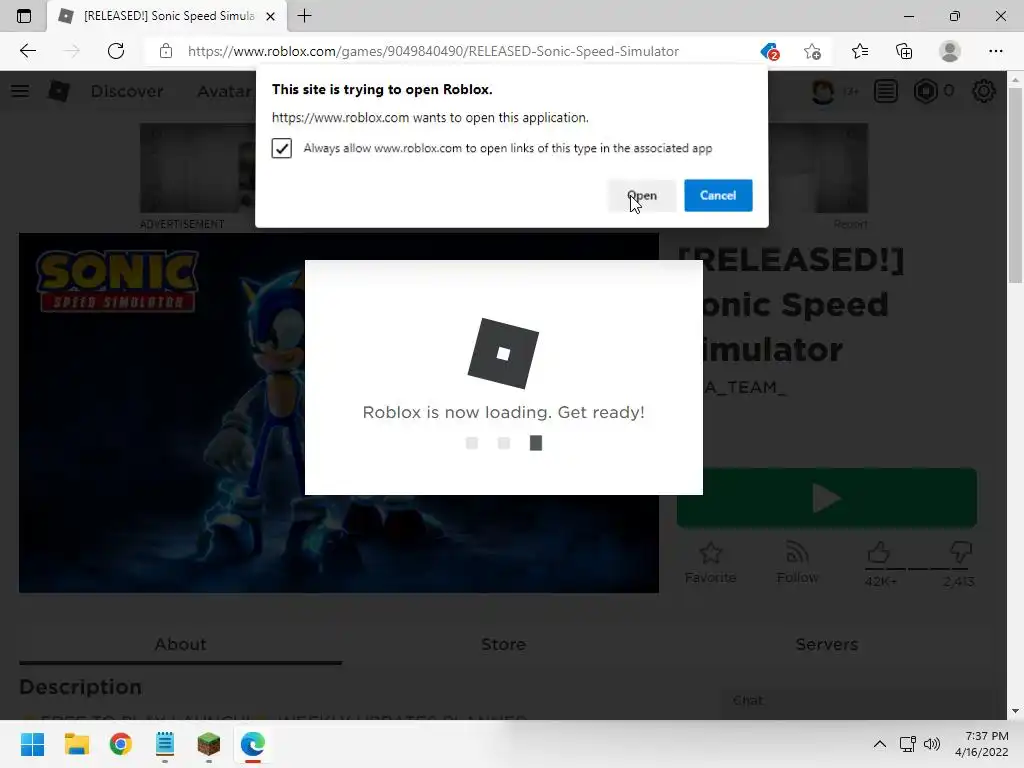
Task: Open the Favorites list icon
Action: (859, 51)
